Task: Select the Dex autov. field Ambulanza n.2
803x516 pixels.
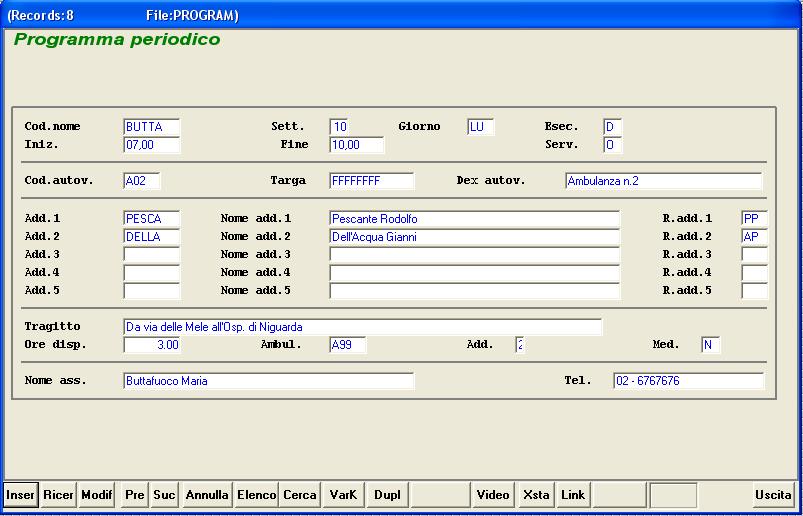Action: click(664, 181)
